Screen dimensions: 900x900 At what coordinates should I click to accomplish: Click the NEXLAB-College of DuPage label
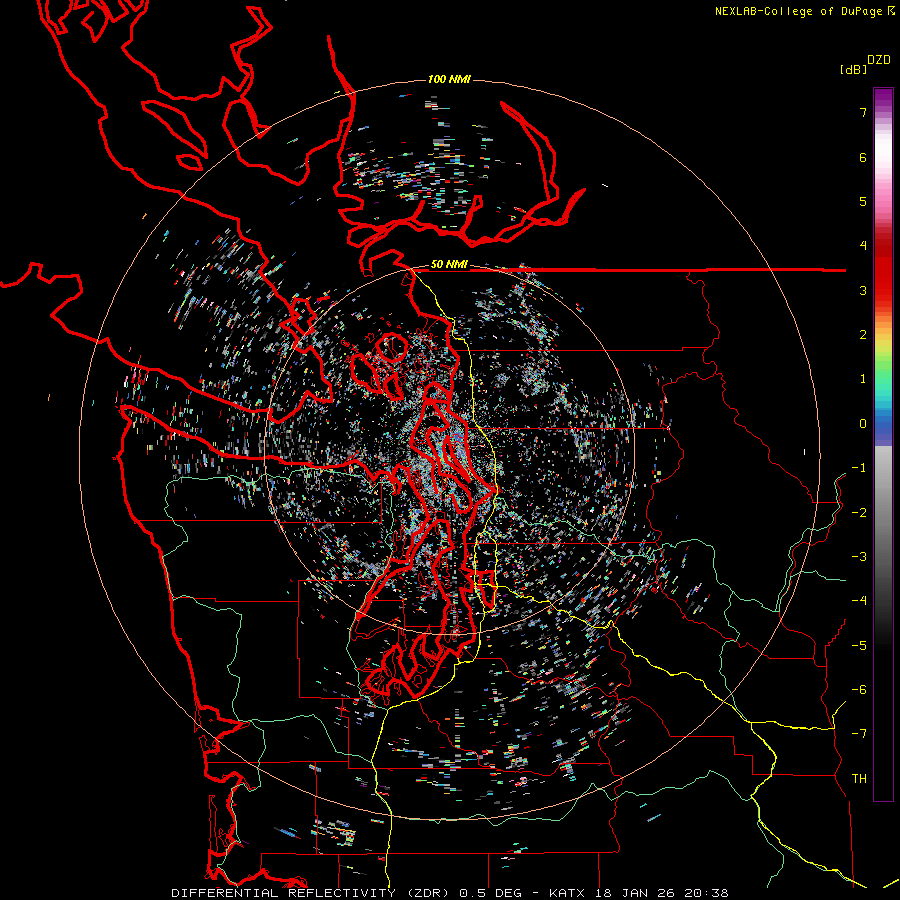tap(799, 11)
